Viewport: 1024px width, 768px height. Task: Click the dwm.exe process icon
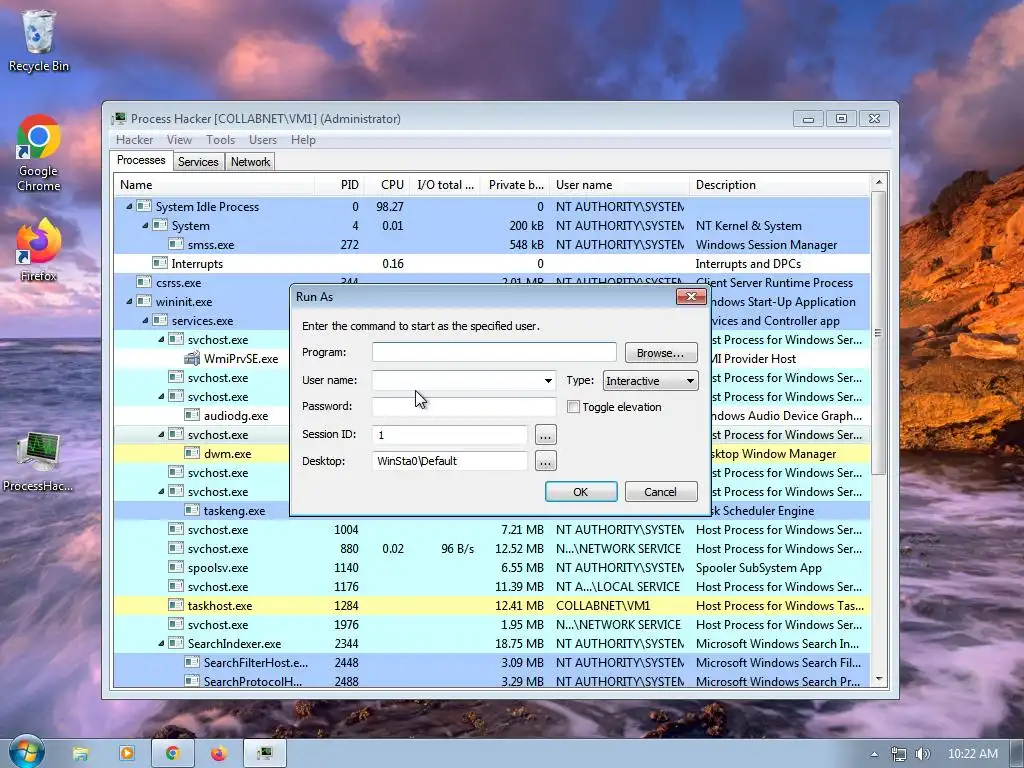[x=192, y=453]
